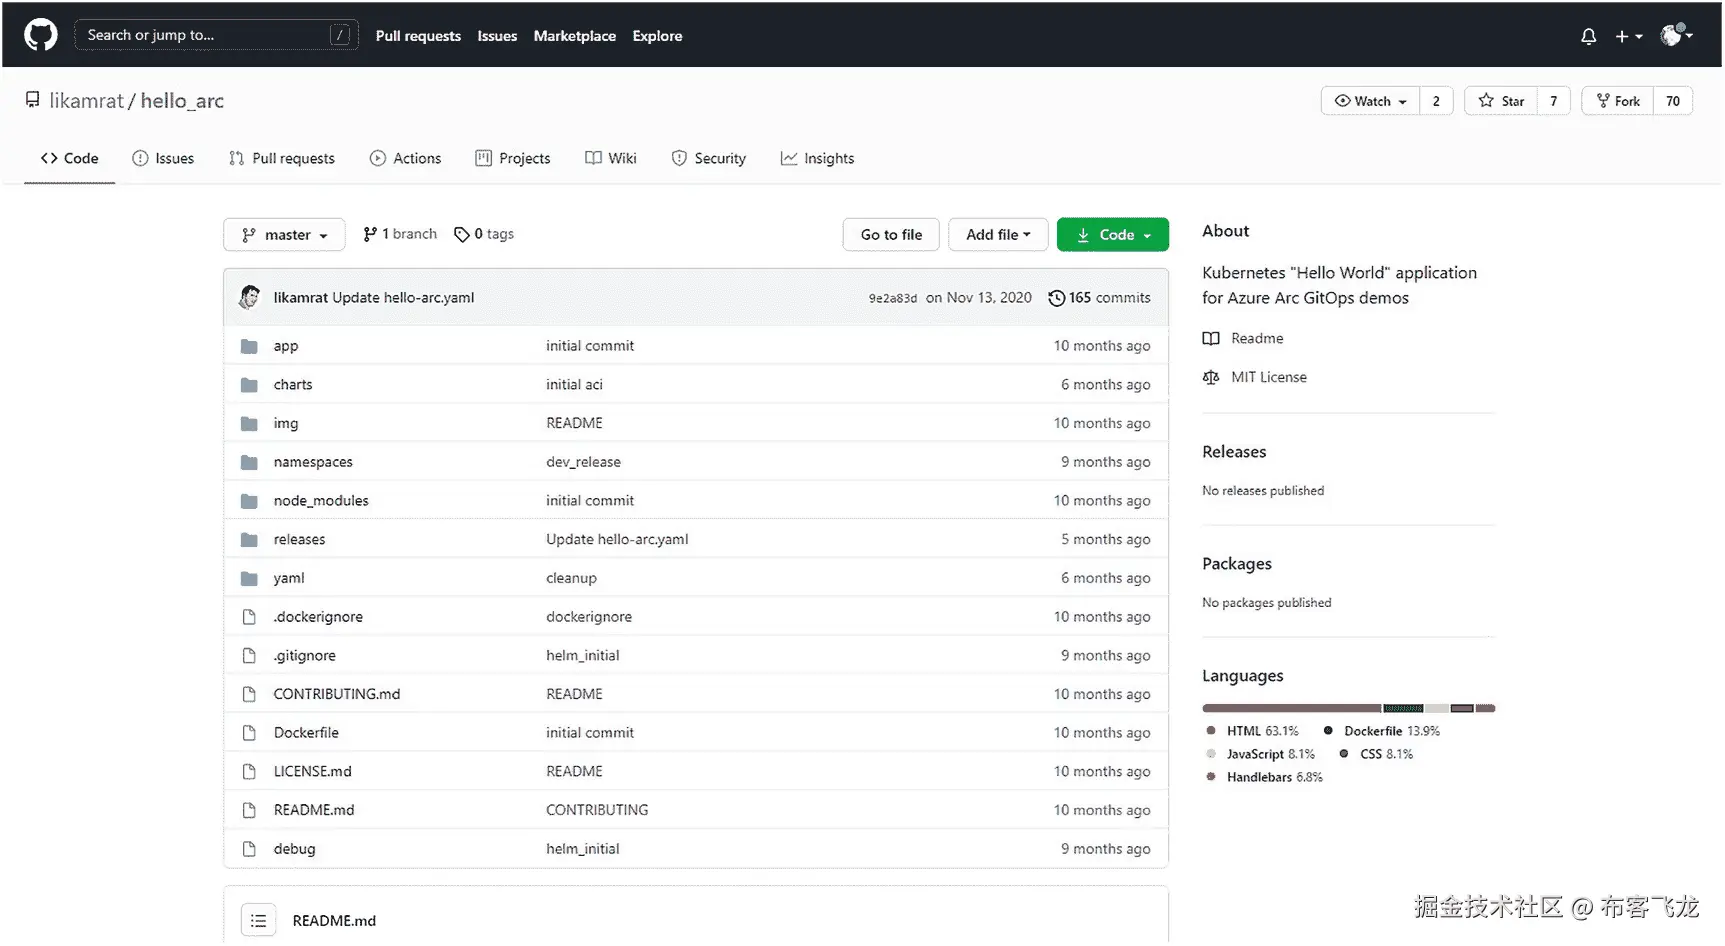This screenshot has height=946, width=1725.
Task: Open the Wiki tab
Action: click(x=611, y=158)
